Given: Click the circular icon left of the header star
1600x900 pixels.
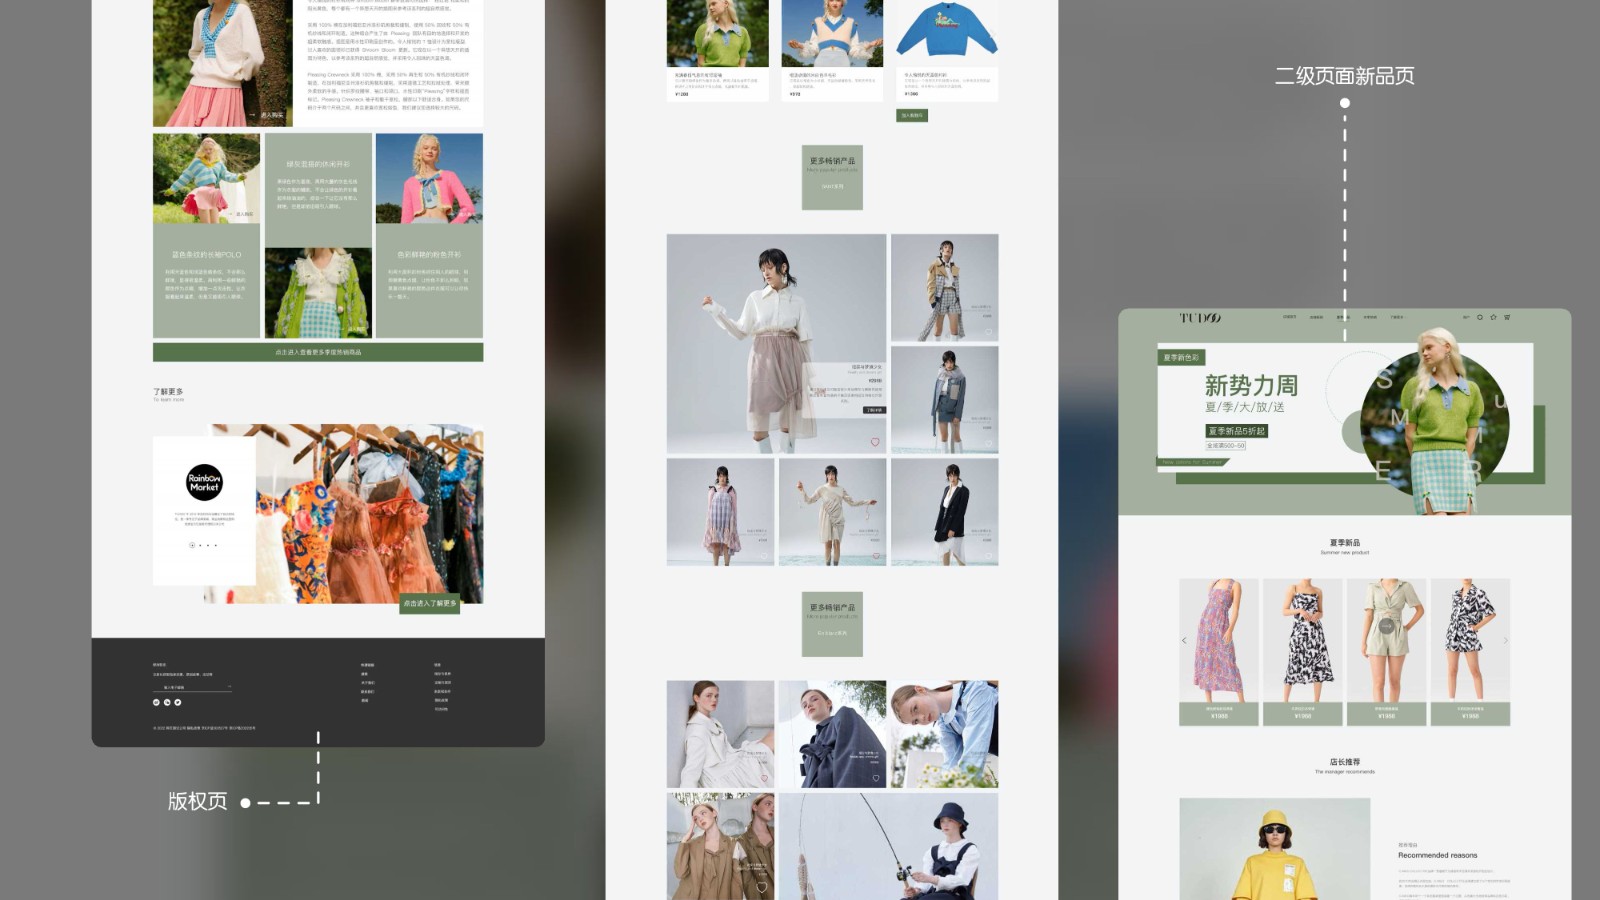Looking at the screenshot, I should 1480,317.
